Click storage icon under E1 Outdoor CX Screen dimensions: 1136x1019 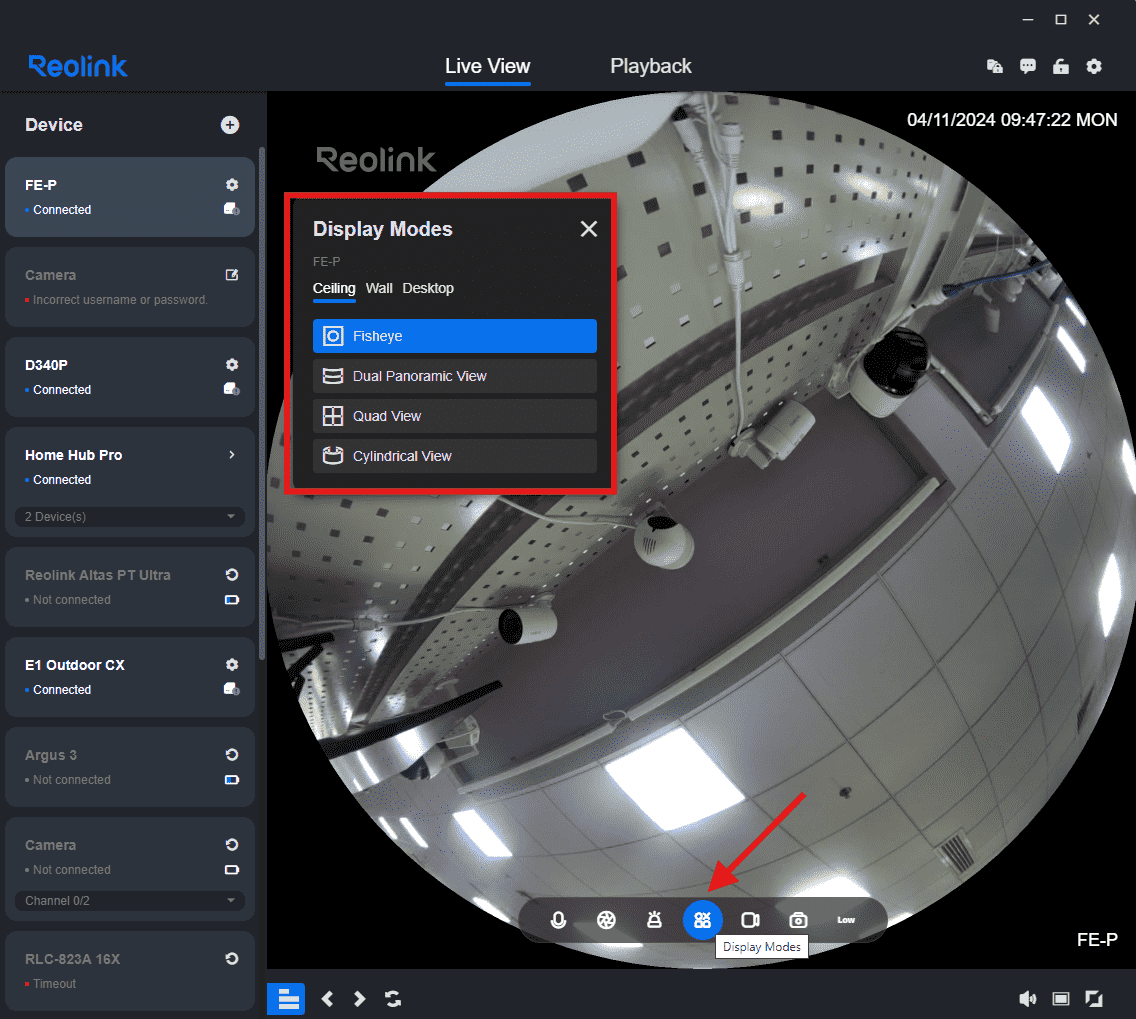tap(232, 689)
